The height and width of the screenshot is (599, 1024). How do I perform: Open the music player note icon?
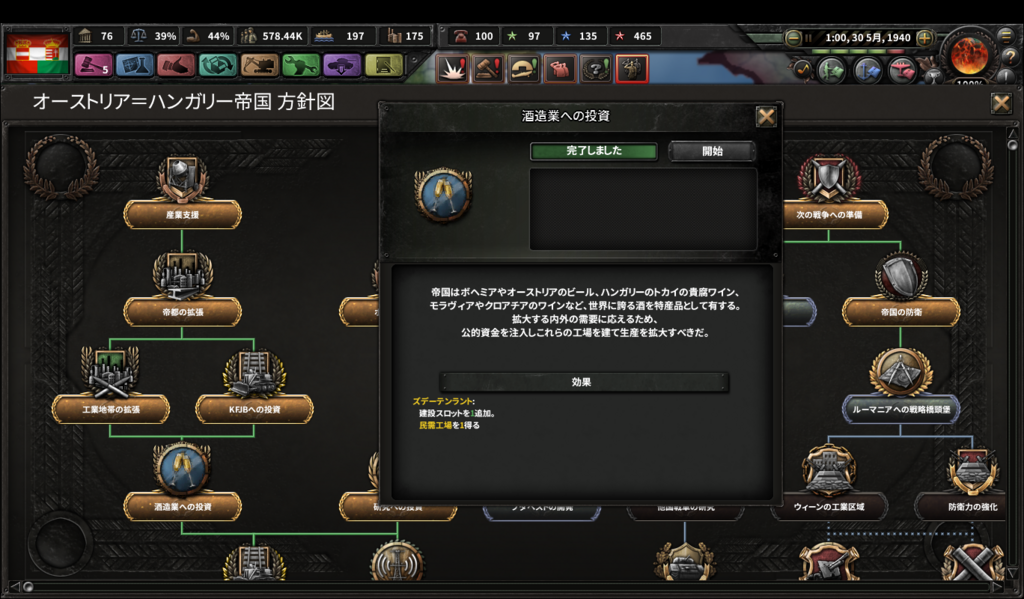(x=802, y=69)
